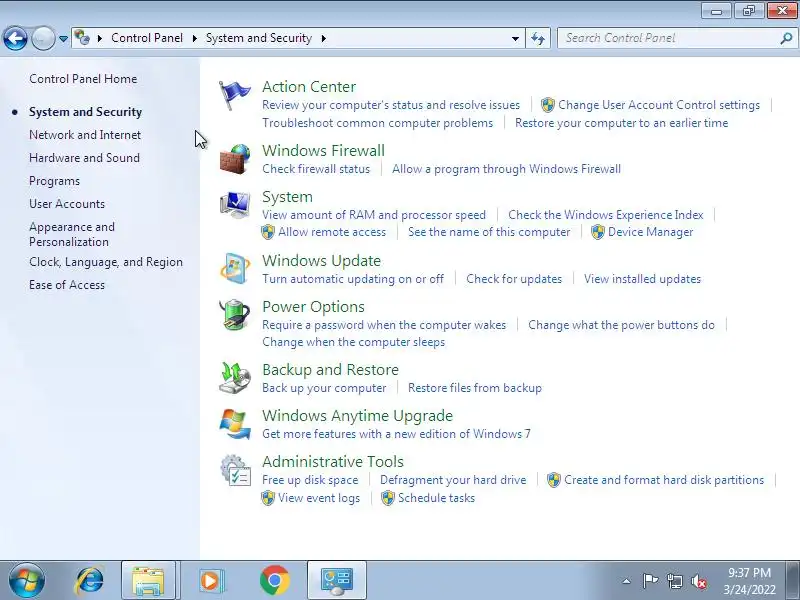Open the Action Center heading link
The image size is (800, 600).
309,87
